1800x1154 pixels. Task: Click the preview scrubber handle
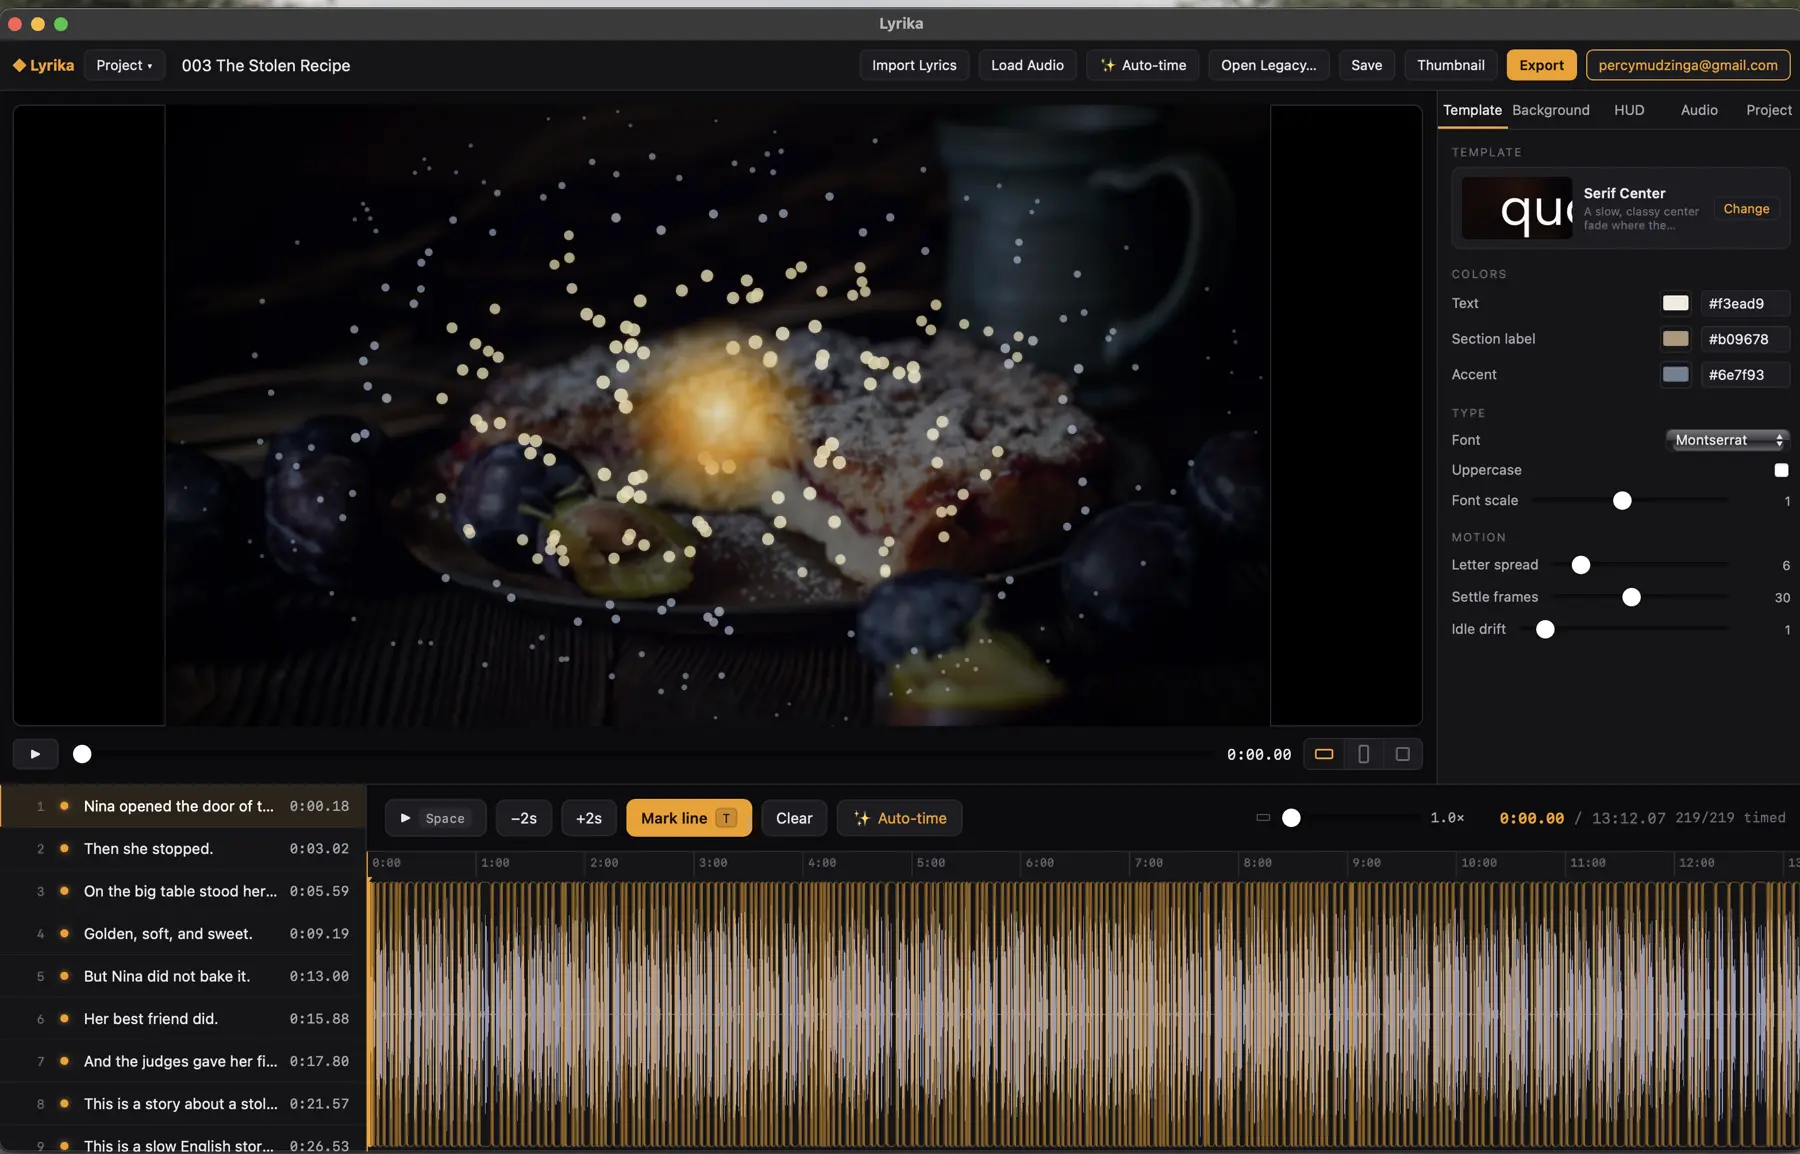82,754
